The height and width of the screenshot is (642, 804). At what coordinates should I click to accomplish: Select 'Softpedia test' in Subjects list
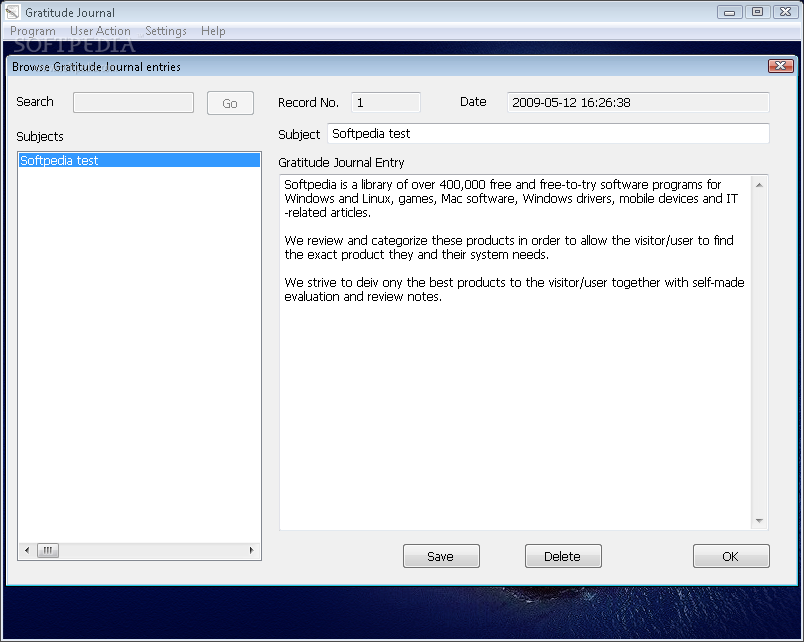(139, 160)
